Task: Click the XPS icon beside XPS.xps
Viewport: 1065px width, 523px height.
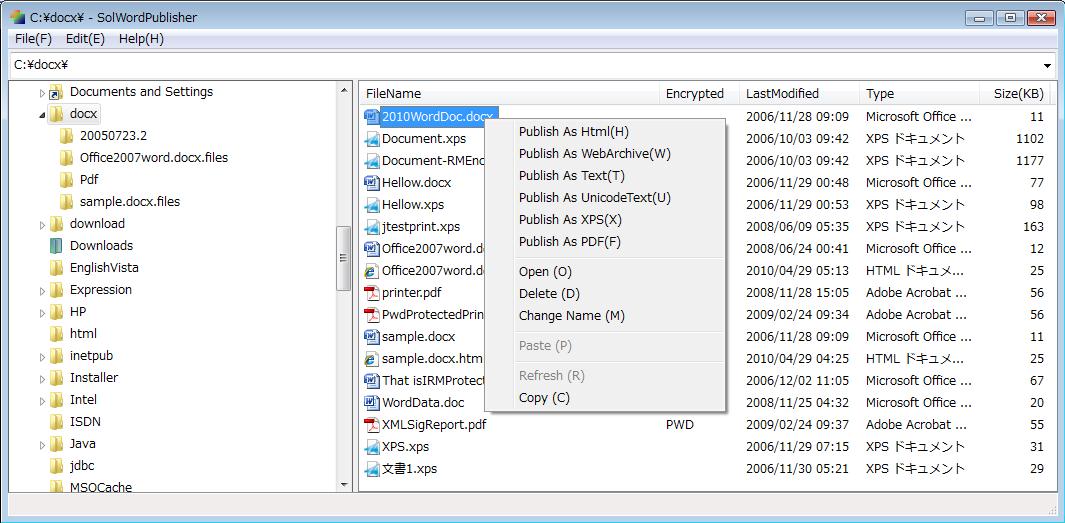Action: [372, 446]
